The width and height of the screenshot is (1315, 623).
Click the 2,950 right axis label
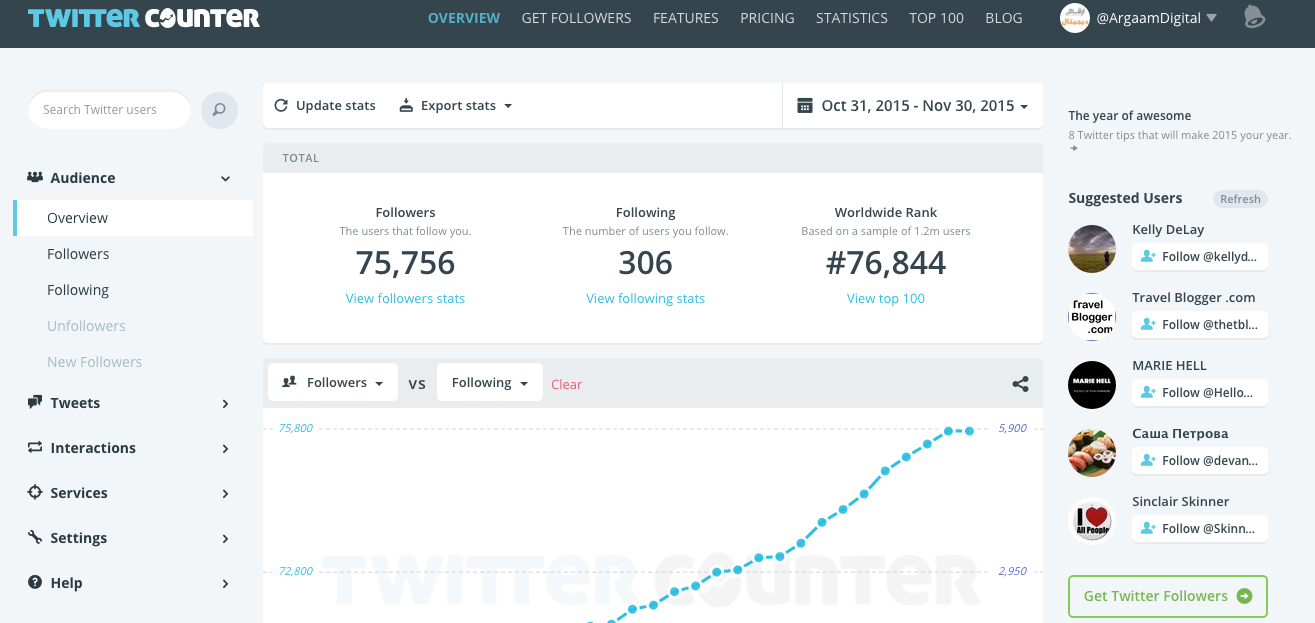pyautogui.click(x=1012, y=571)
